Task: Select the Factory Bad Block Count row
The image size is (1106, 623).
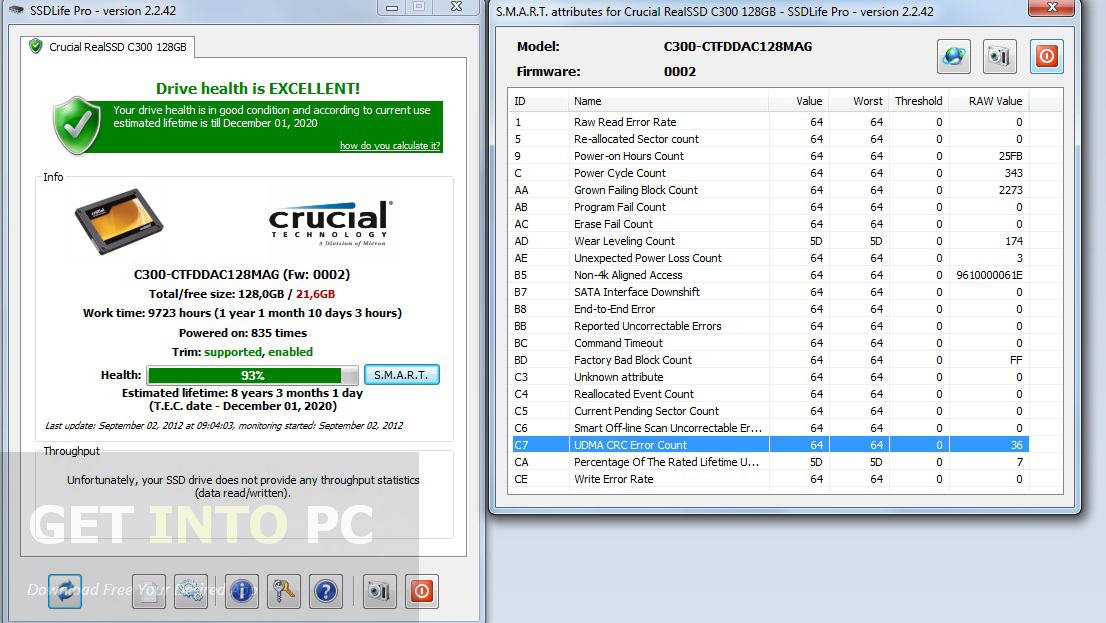Action: pos(769,360)
